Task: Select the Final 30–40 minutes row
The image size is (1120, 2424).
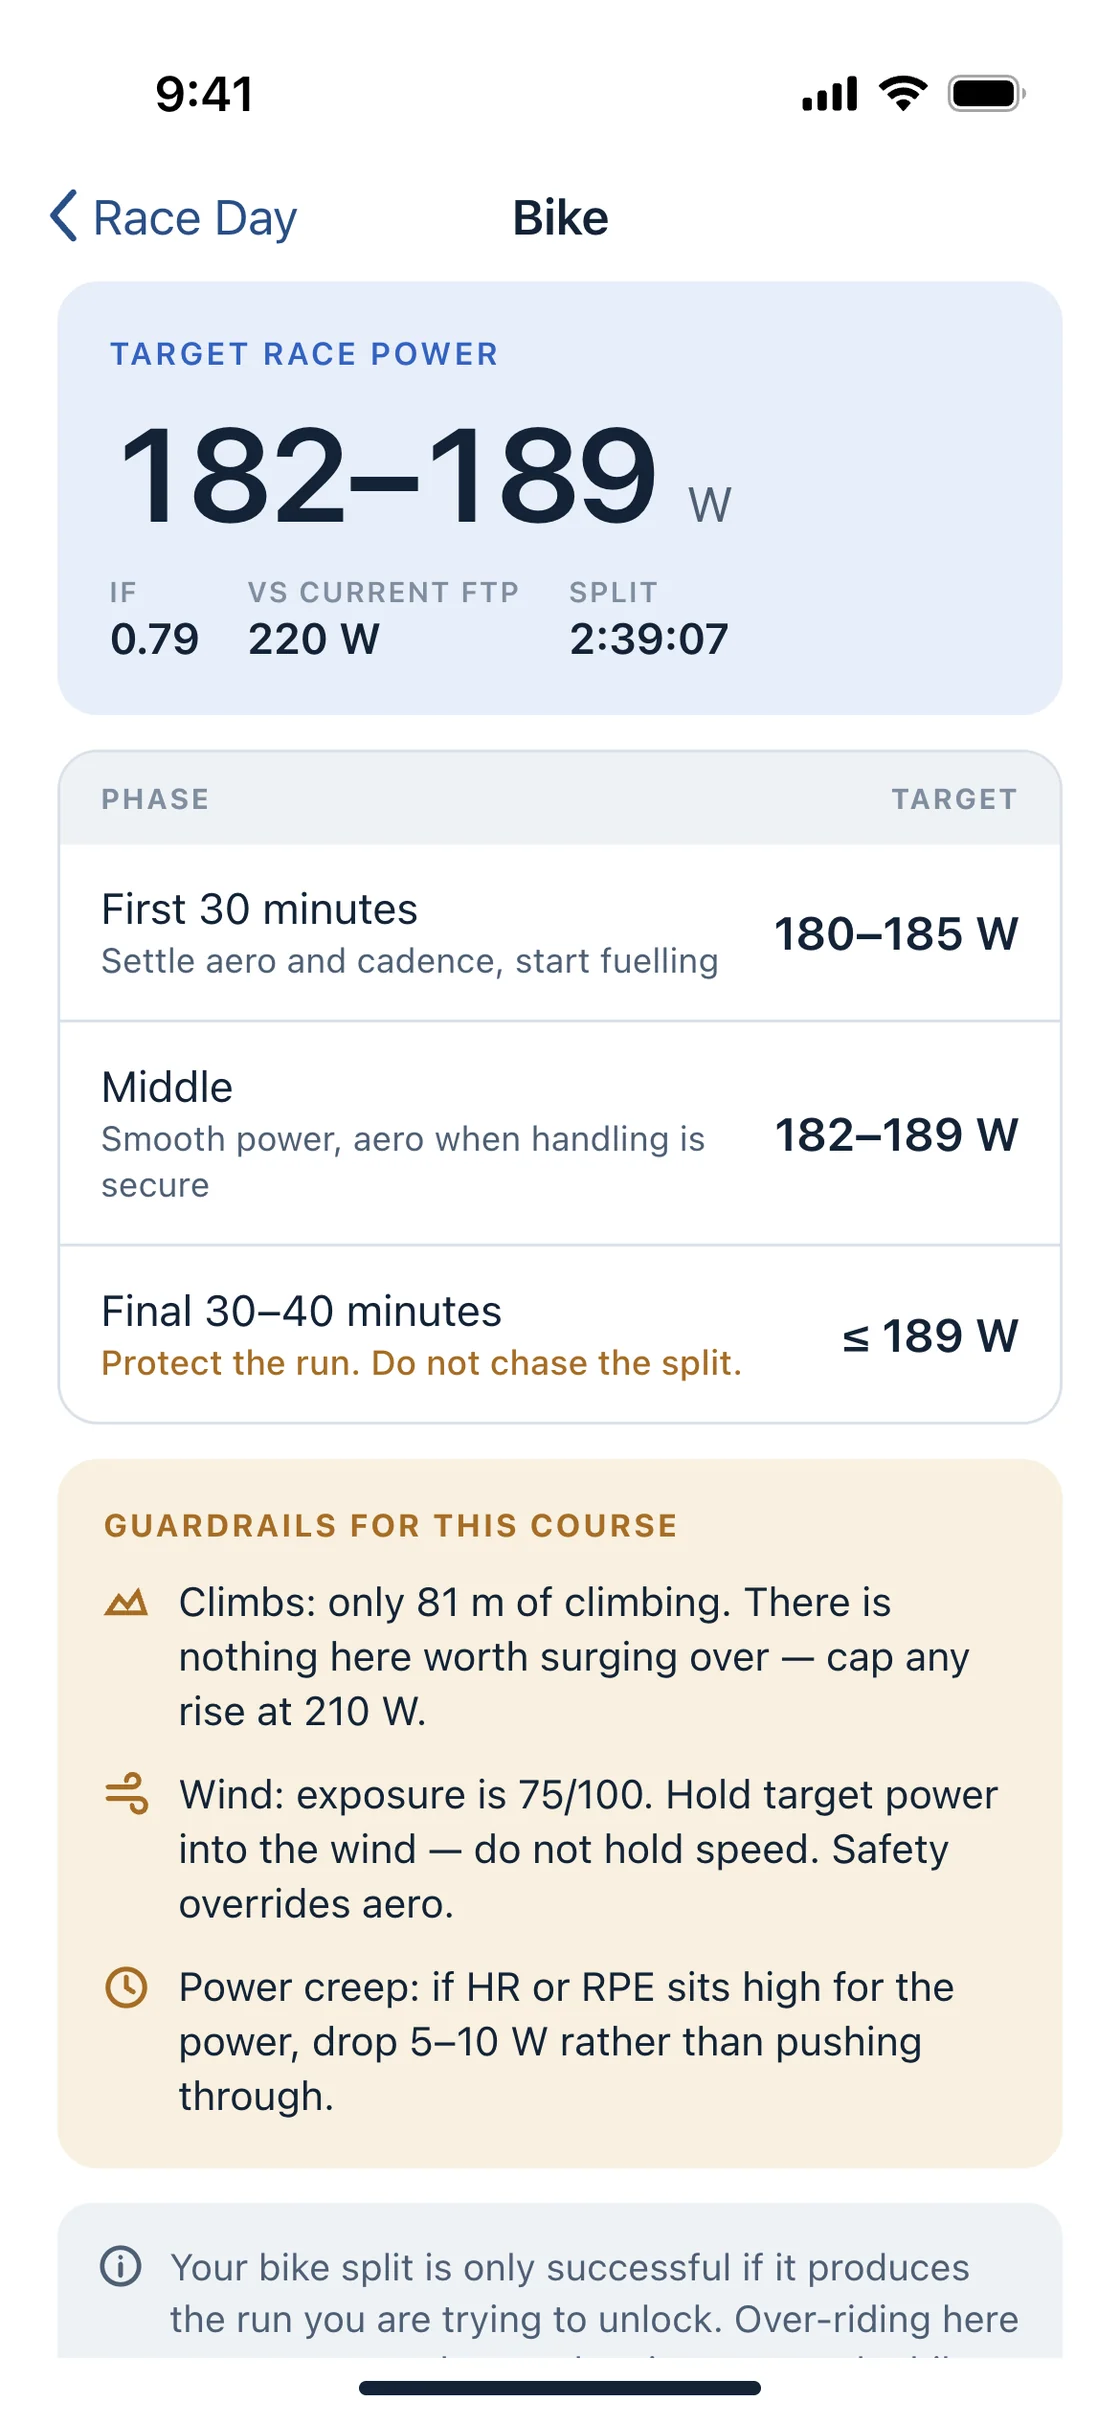Action: click(x=560, y=1335)
